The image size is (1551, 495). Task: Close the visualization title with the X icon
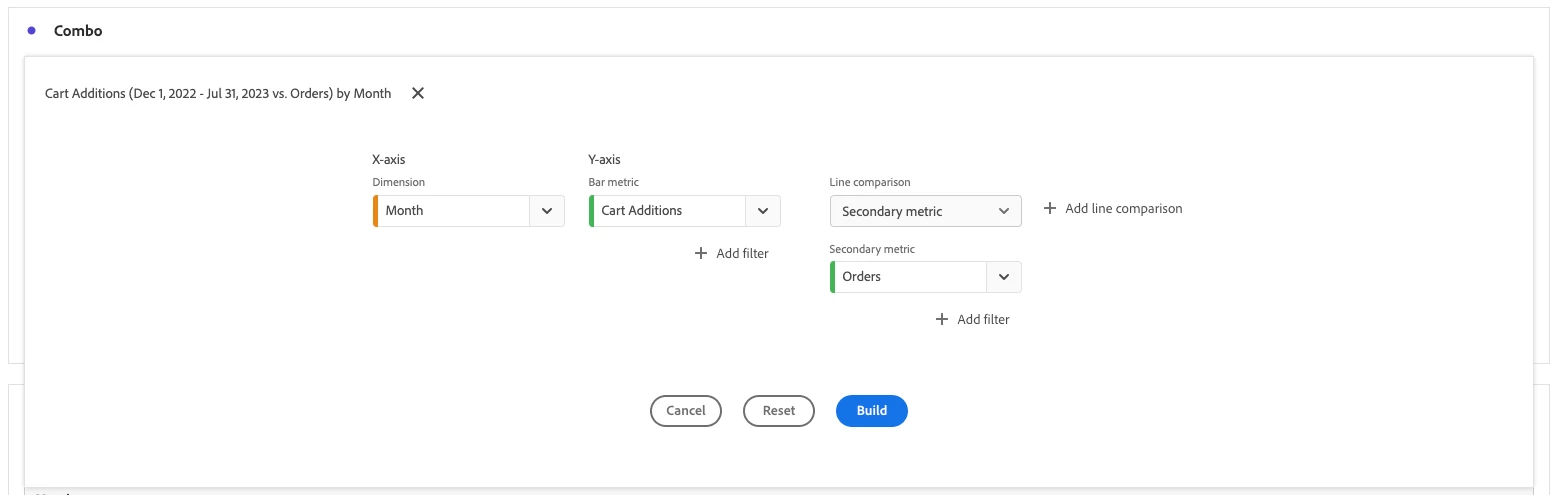click(418, 93)
